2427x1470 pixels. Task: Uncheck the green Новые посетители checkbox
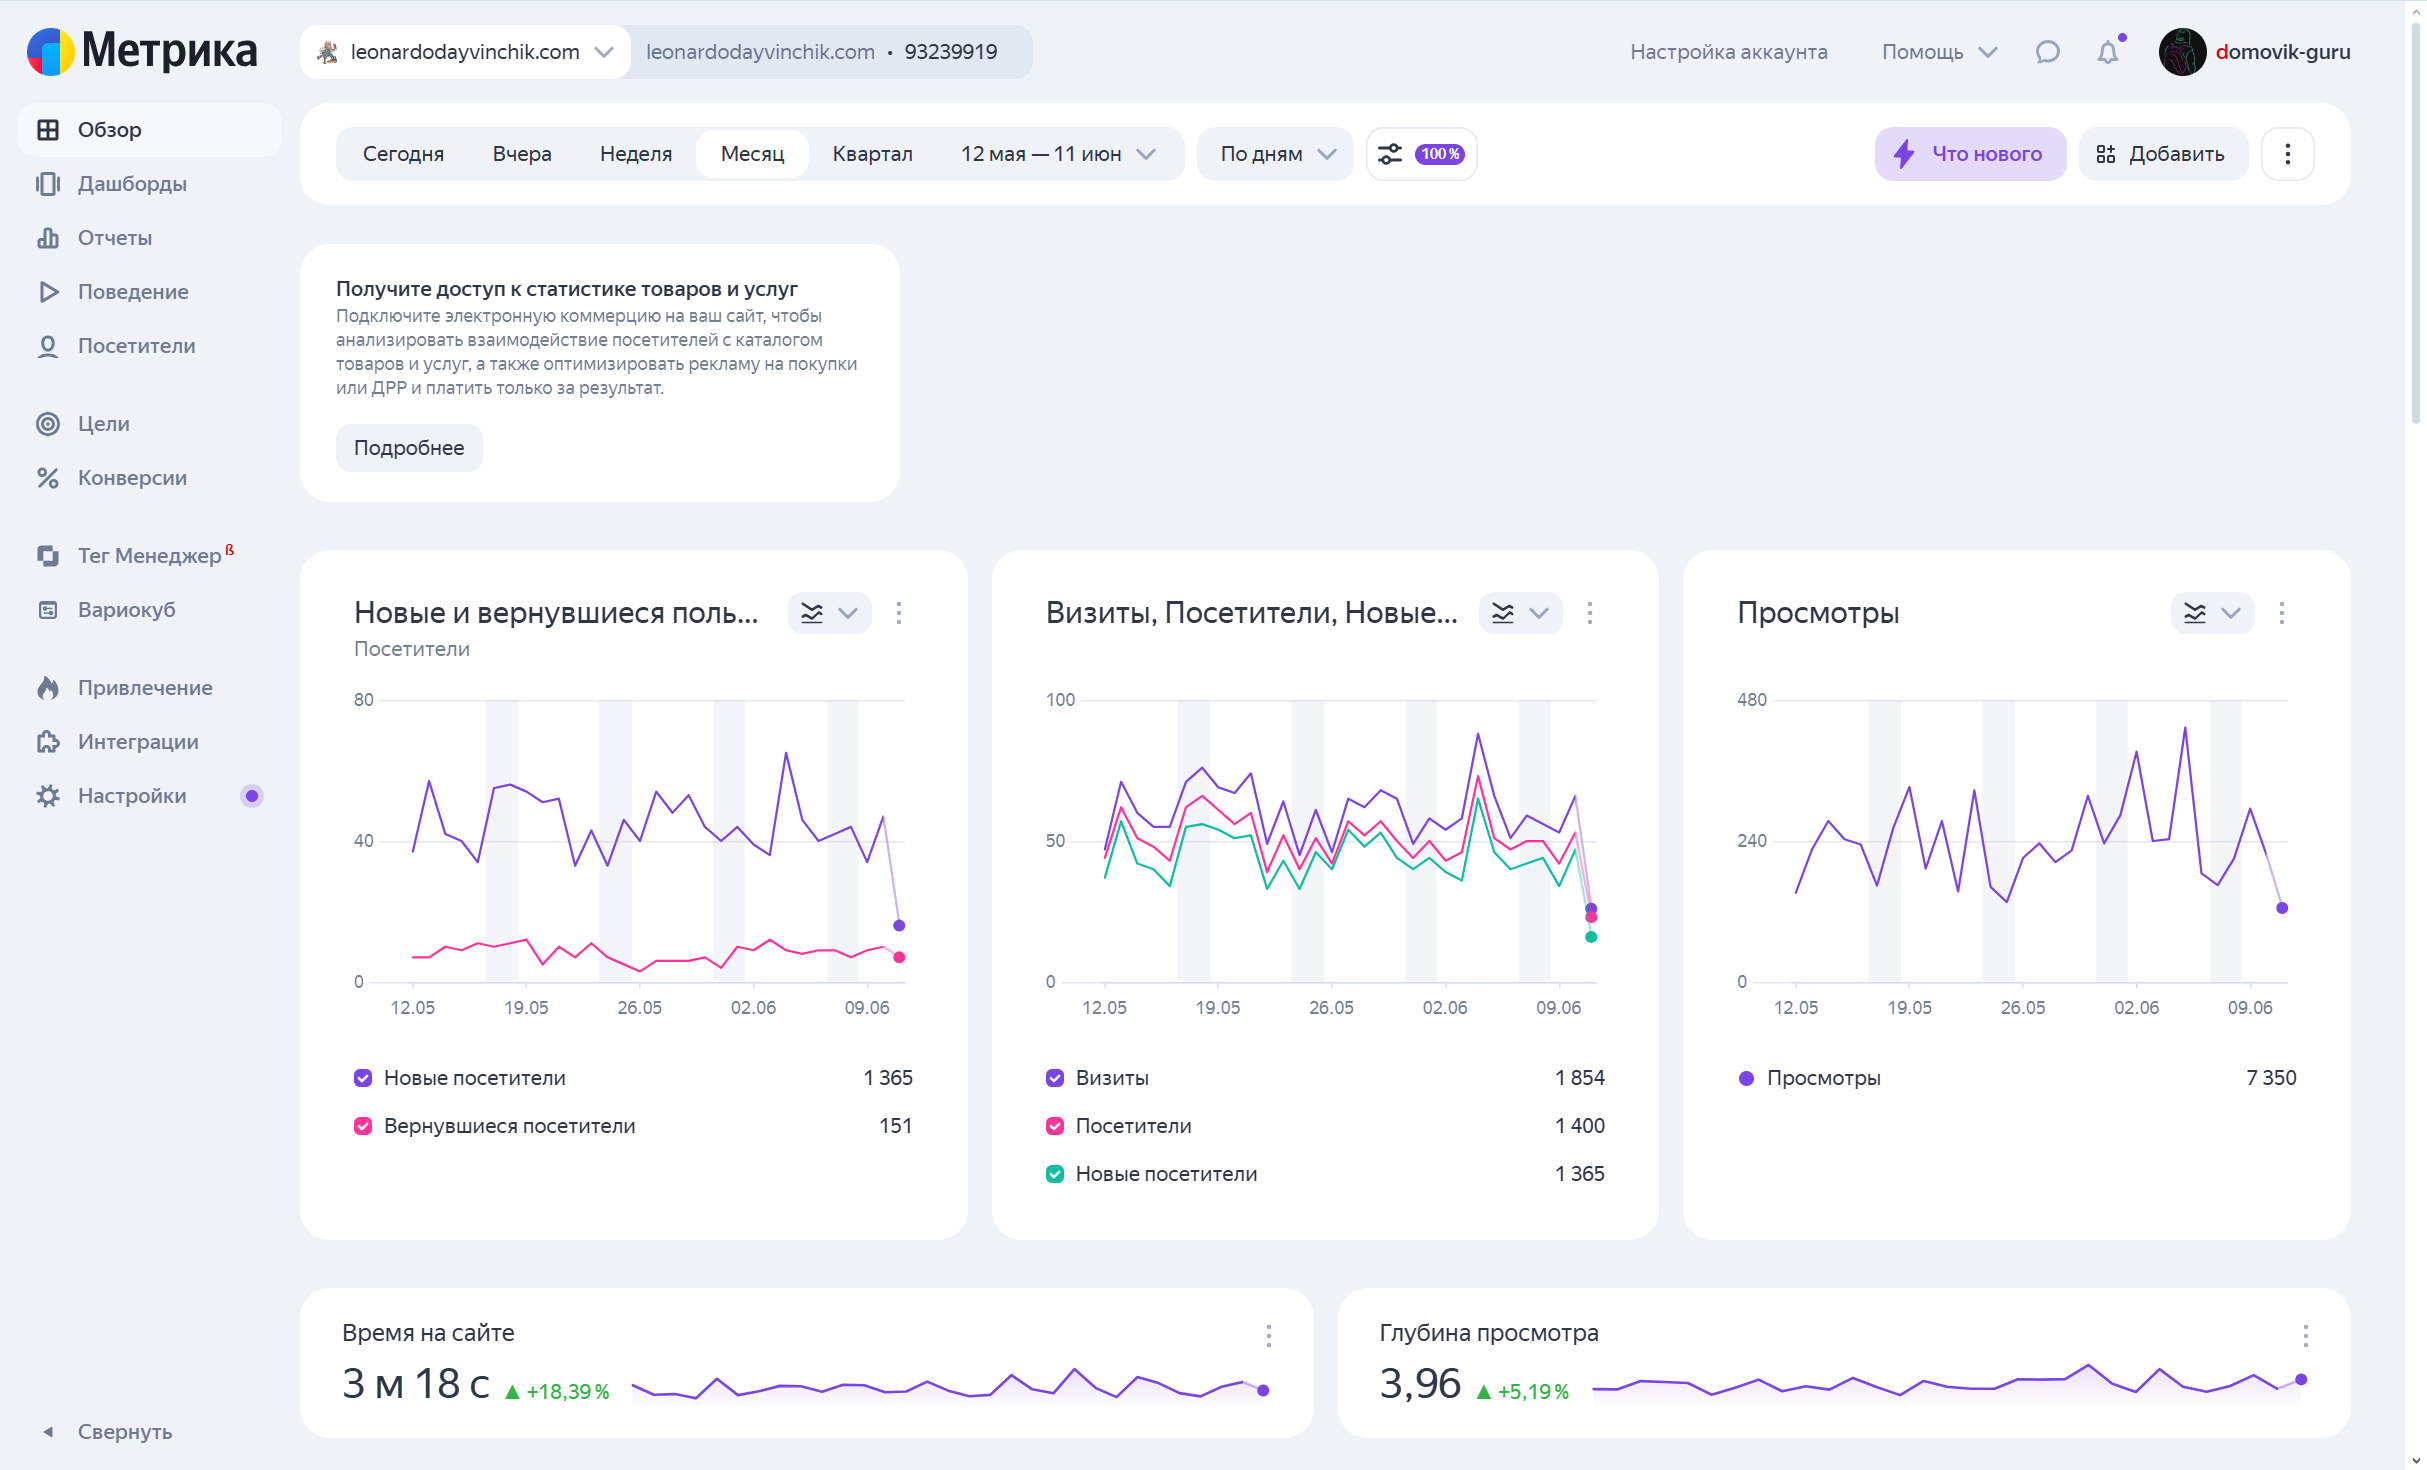[1055, 1174]
